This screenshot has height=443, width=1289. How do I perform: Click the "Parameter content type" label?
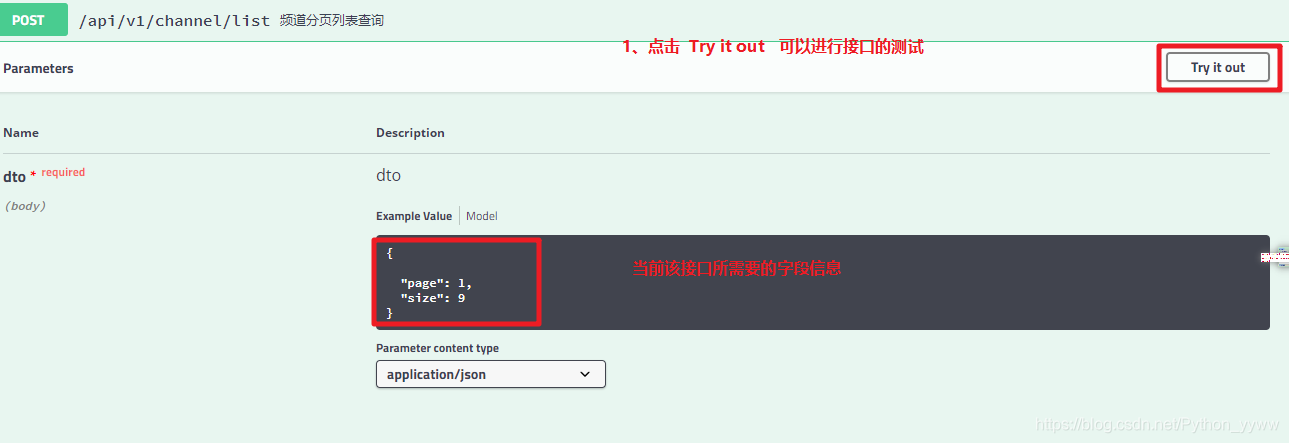coord(437,348)
